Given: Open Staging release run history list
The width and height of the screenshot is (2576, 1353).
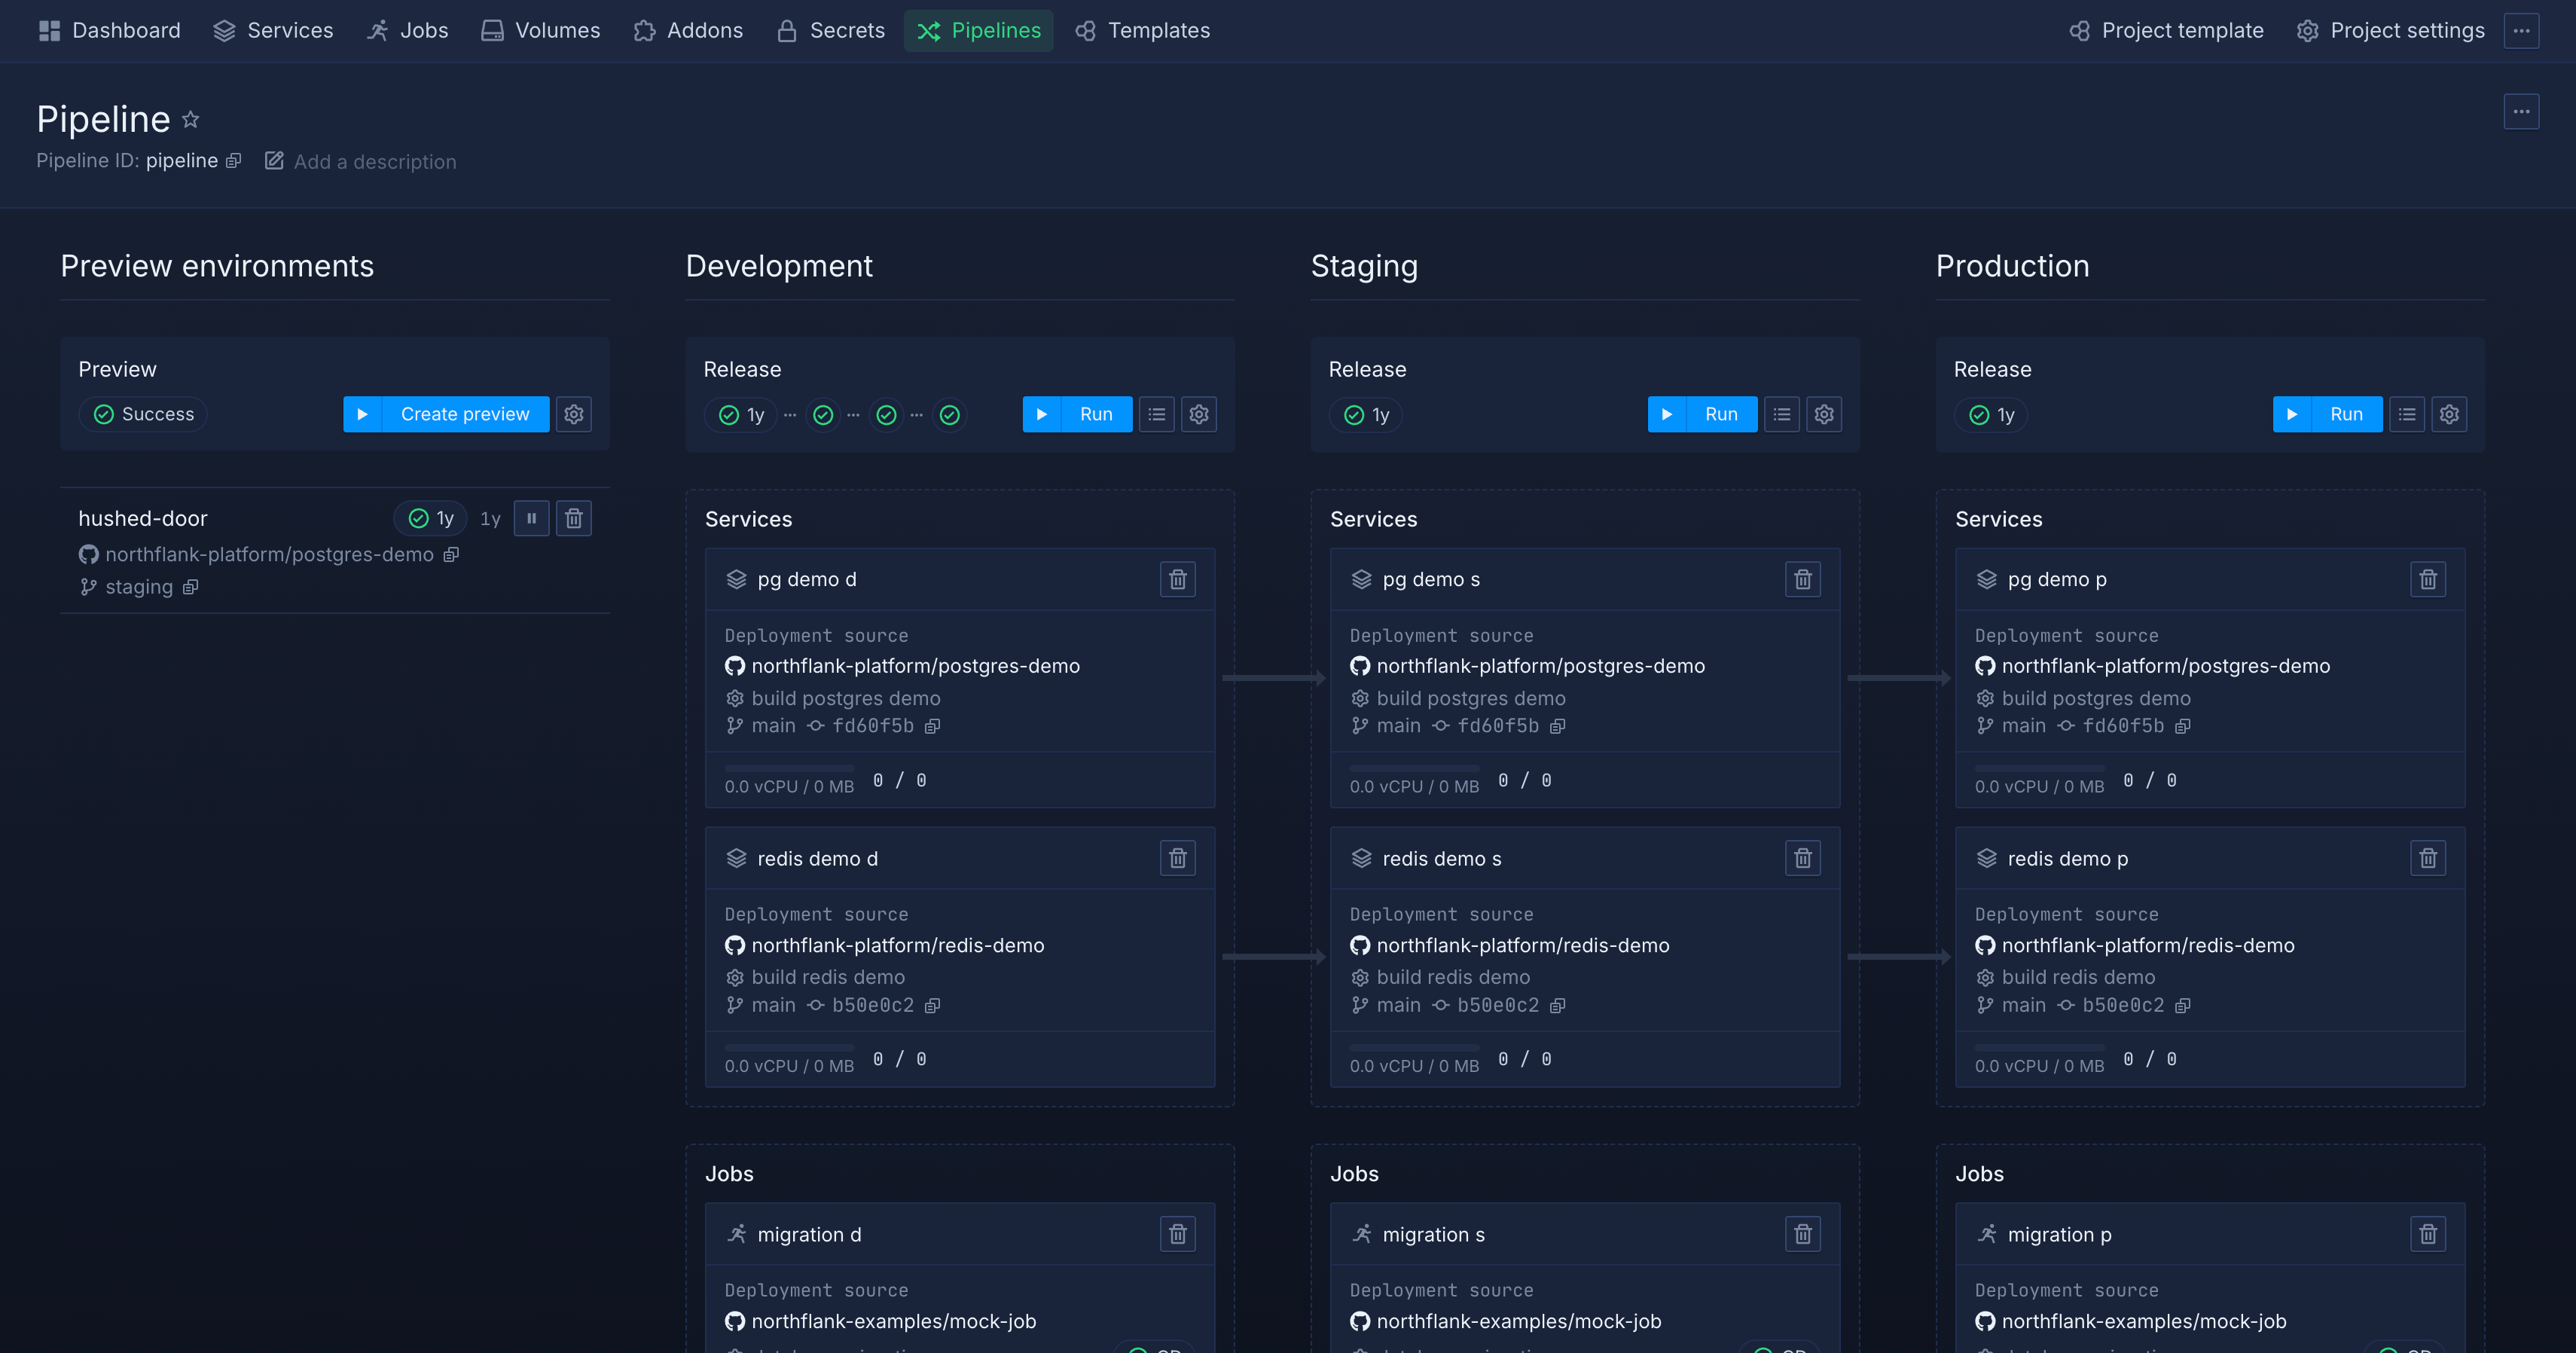Looking at the screenshot, I should click(x=1782, y=414).
